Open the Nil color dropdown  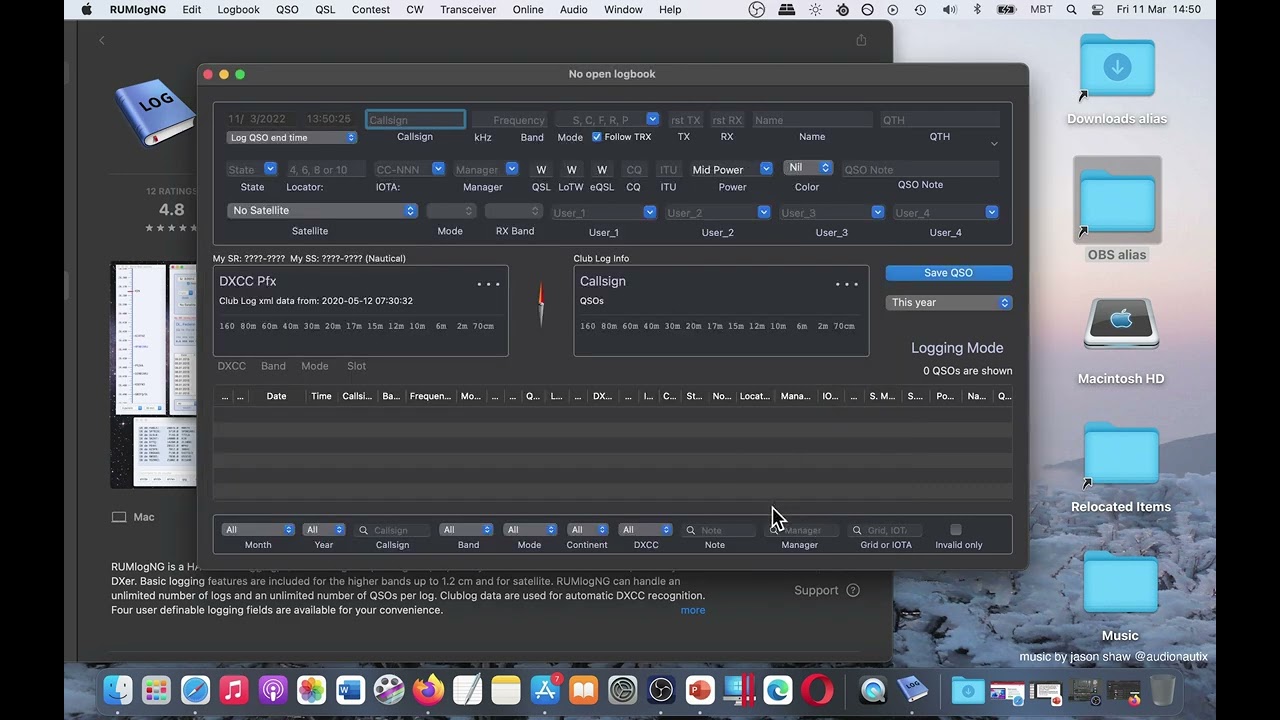[809, 168]
